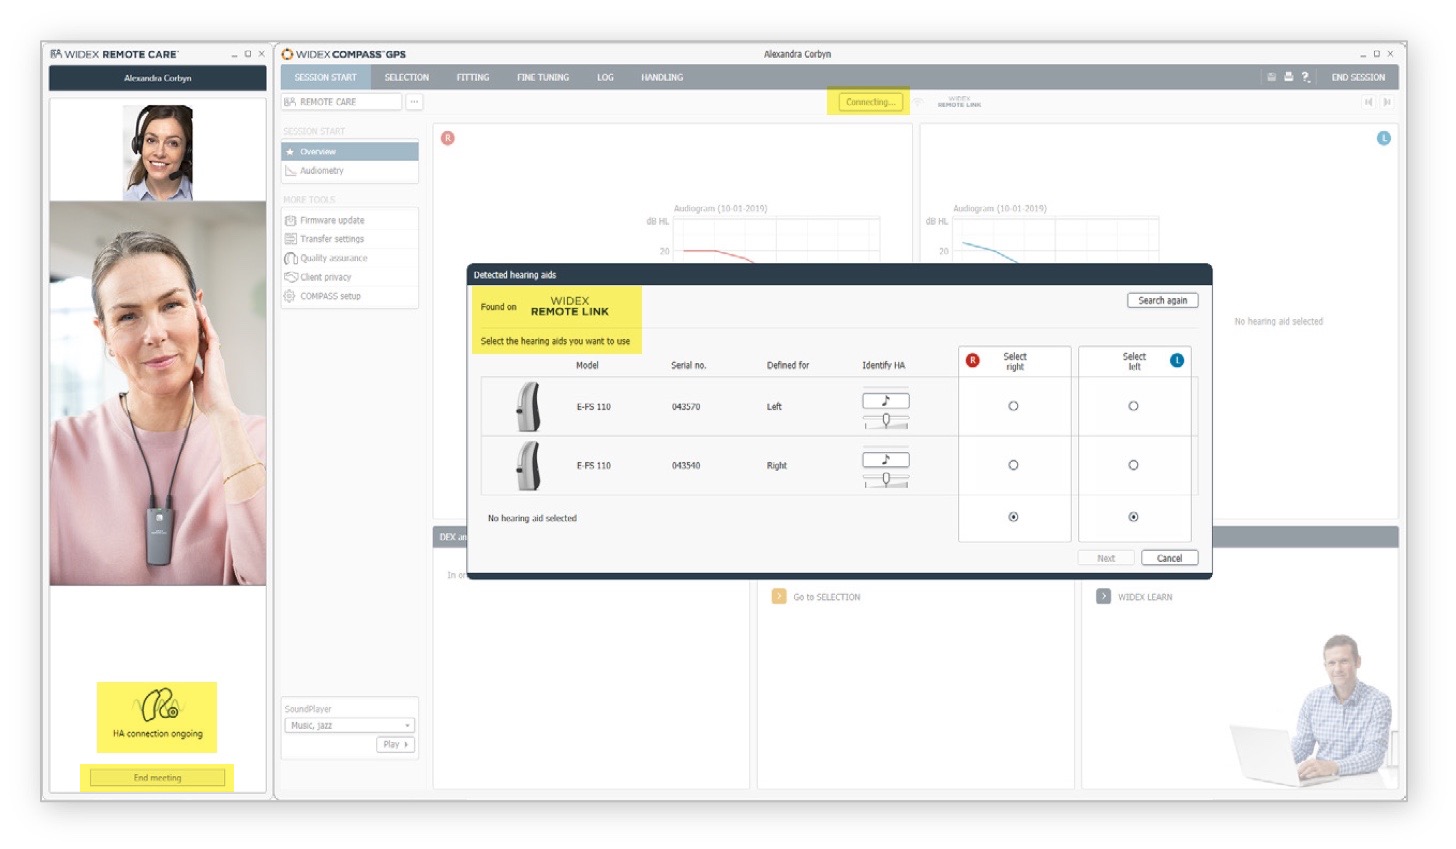Select left for hearing aid 043540
Screen dimensions: 1456x849
(1133, 465)
